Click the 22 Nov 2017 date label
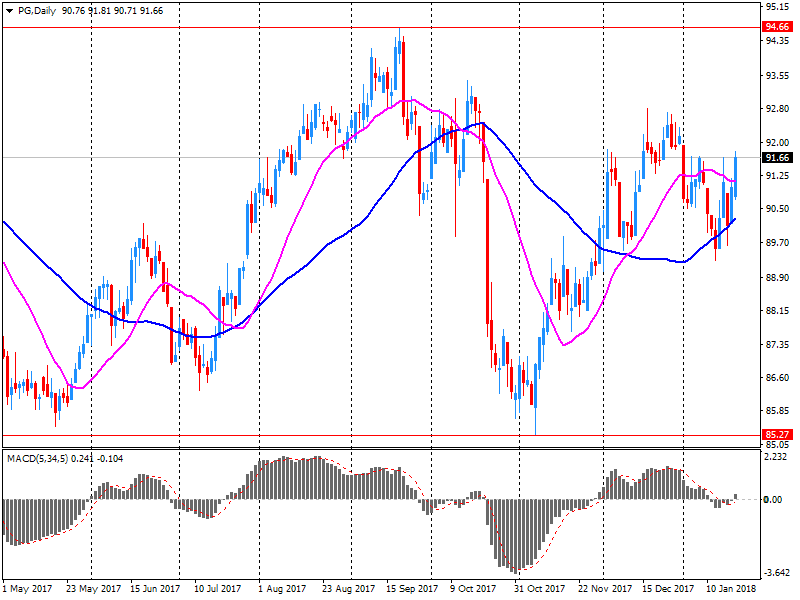 [603, 590]
